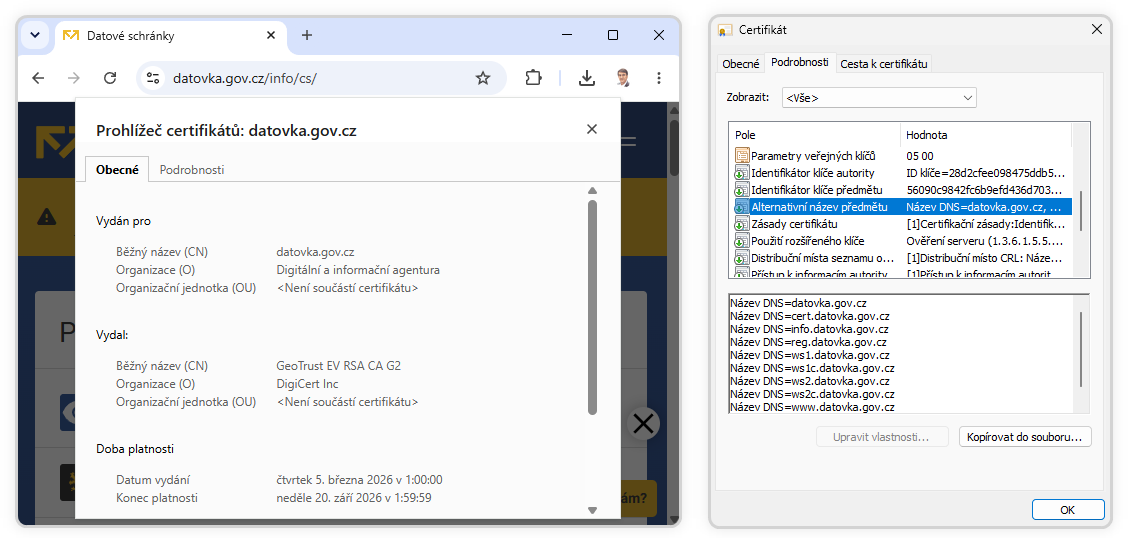
Task: Open a new browser tab with the plus icon
Action: tap(306, 35)
